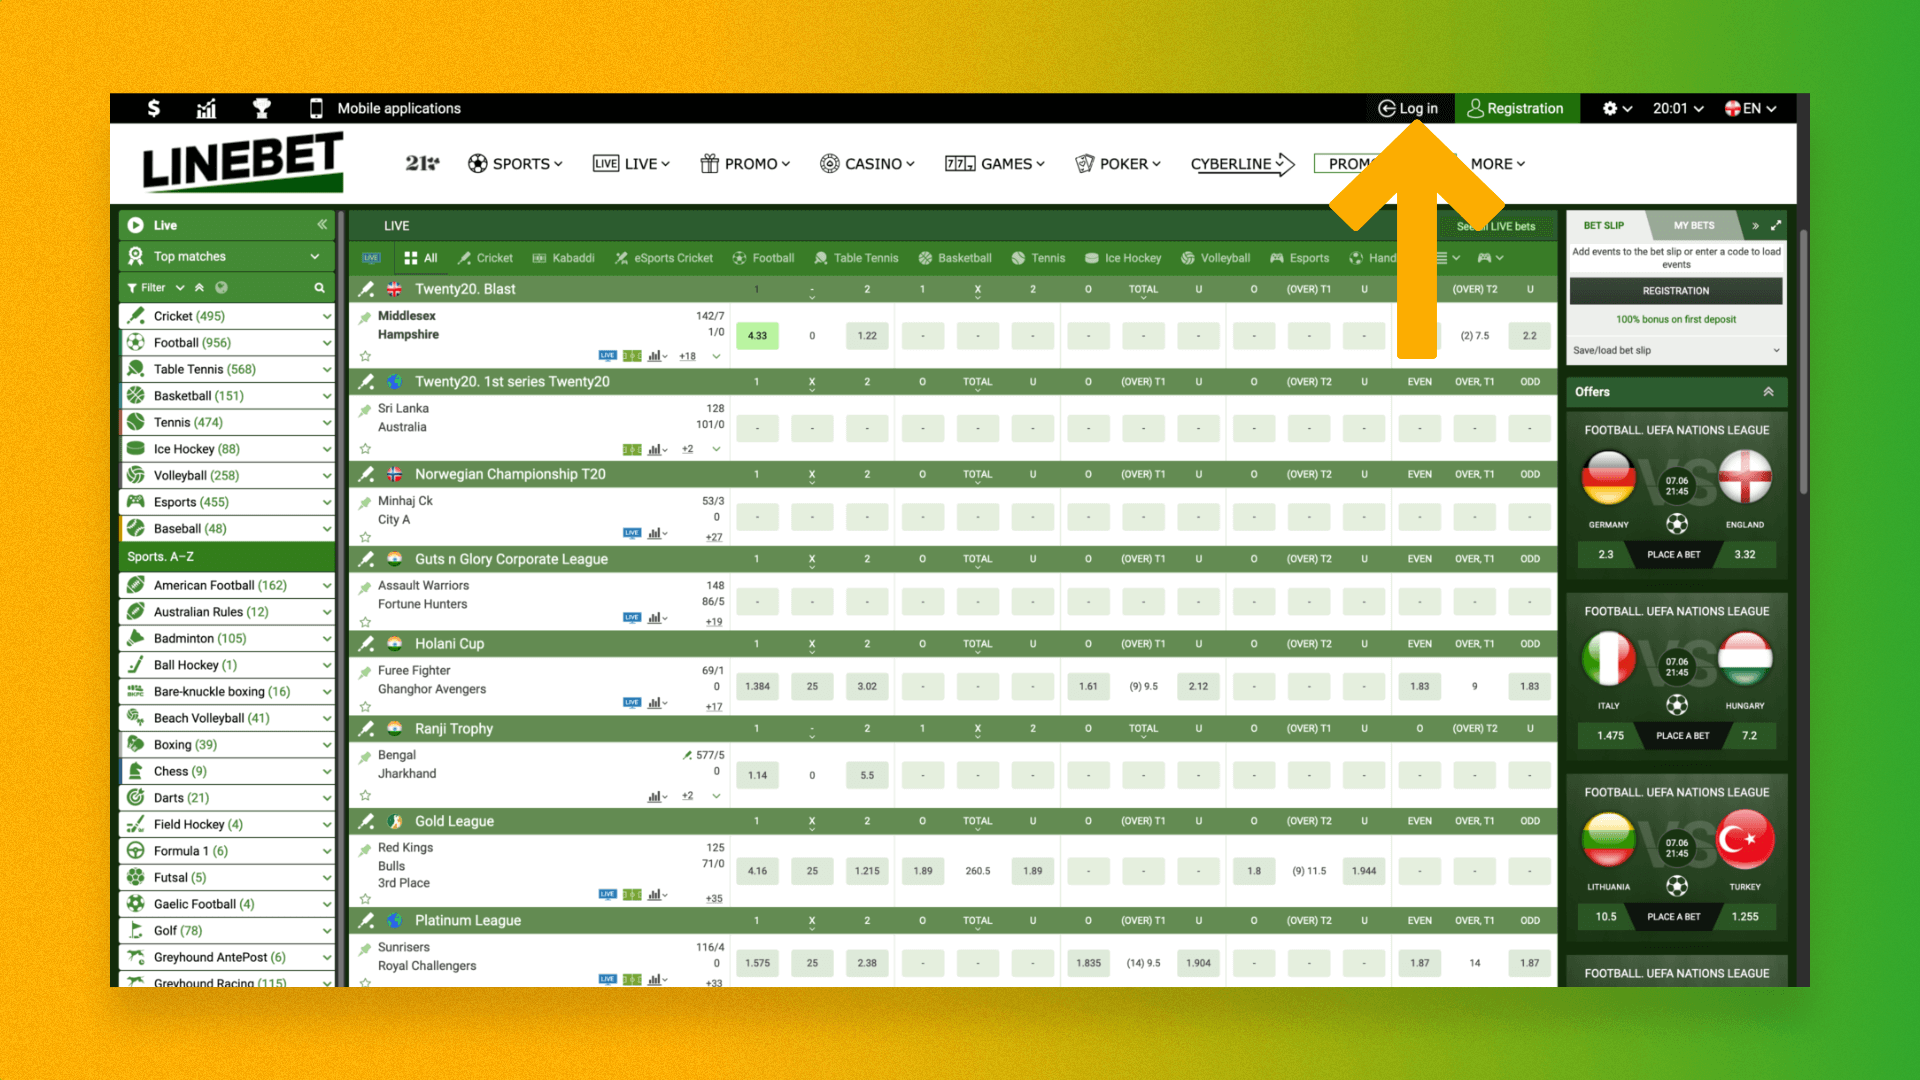Open the PROMO menu with gift icon
The image size is (1920, 1080).
[745, 163]
